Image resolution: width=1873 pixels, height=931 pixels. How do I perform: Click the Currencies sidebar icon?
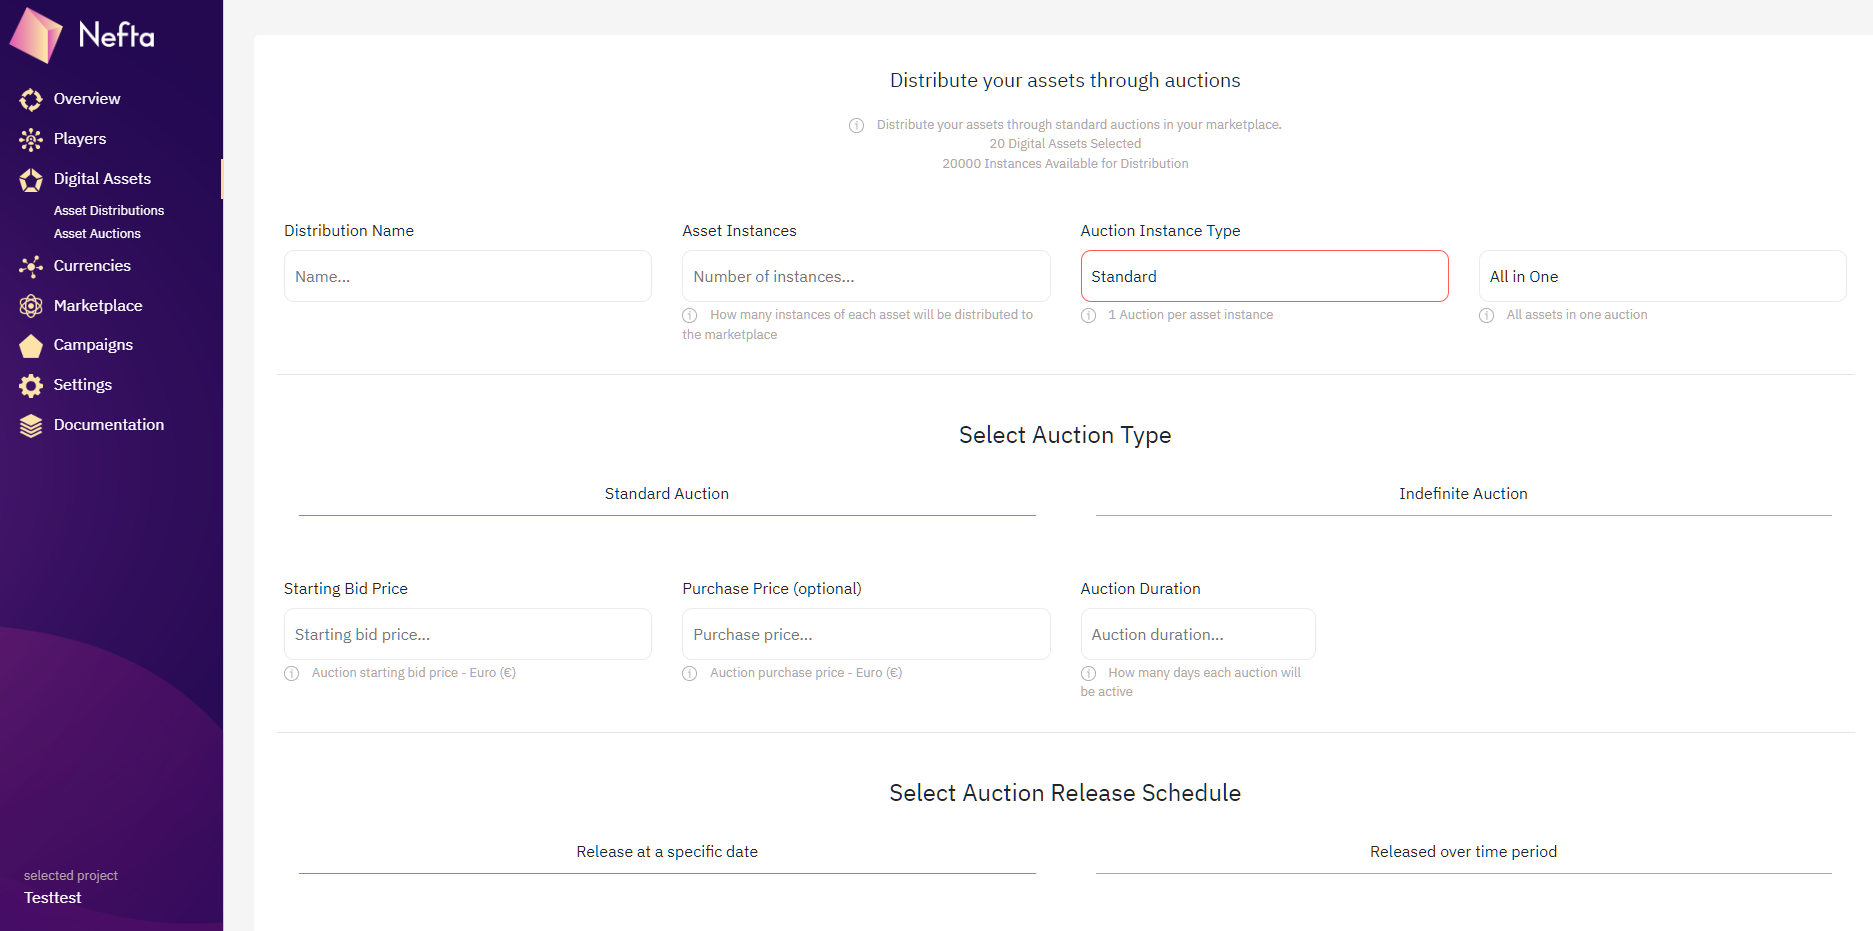[31, 266]
